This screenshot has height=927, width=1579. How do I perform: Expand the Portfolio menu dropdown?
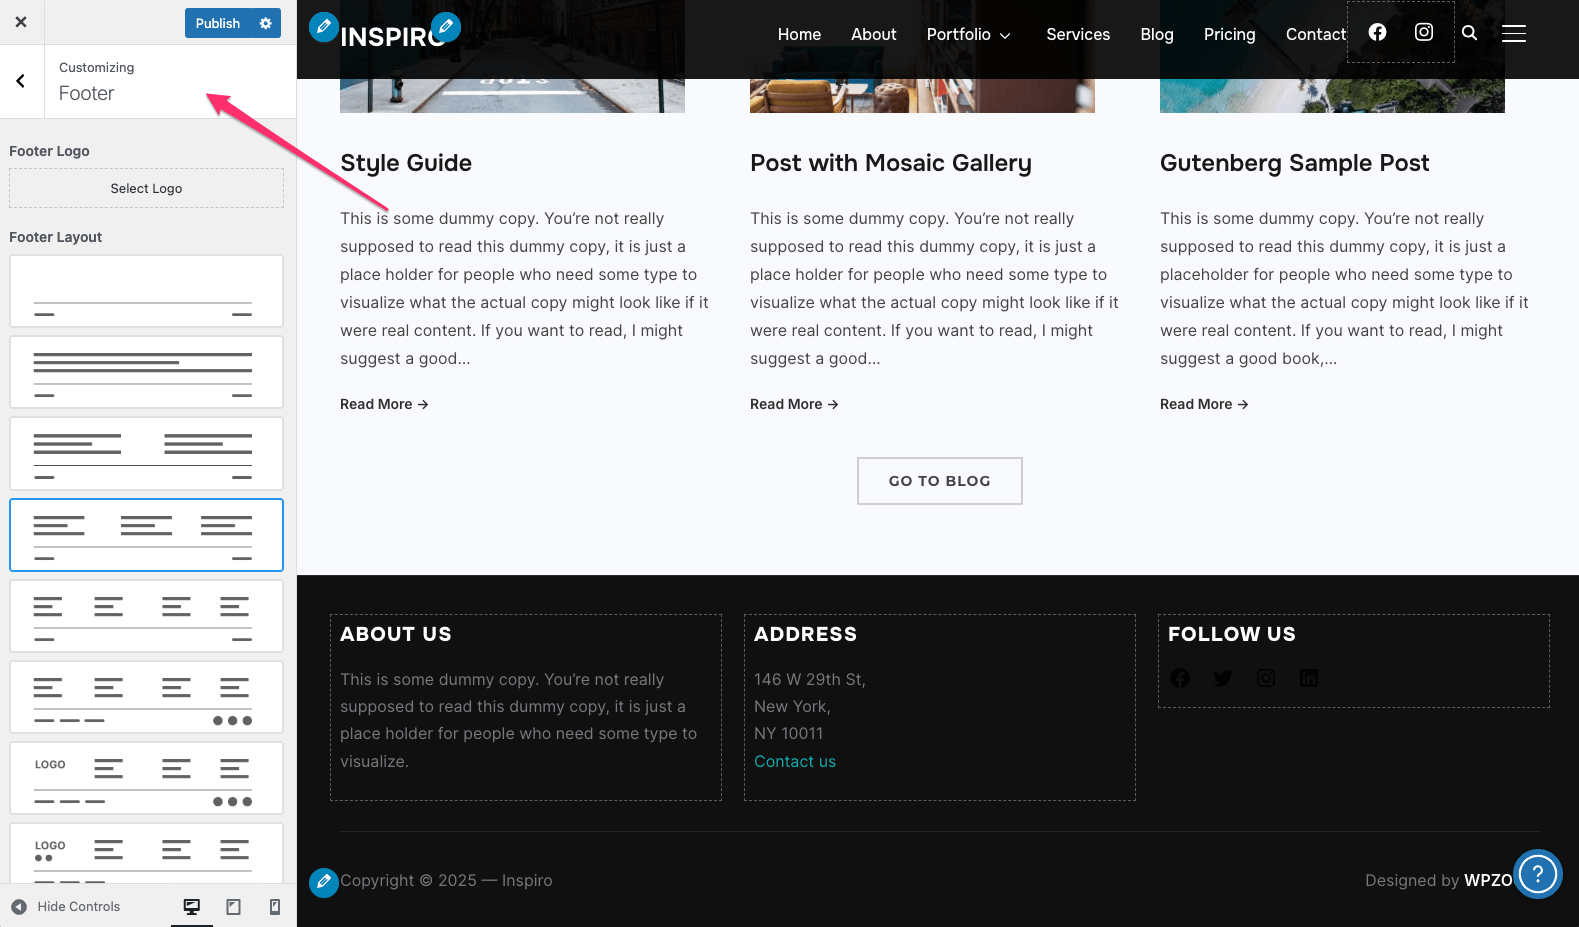tap(968, 34)
